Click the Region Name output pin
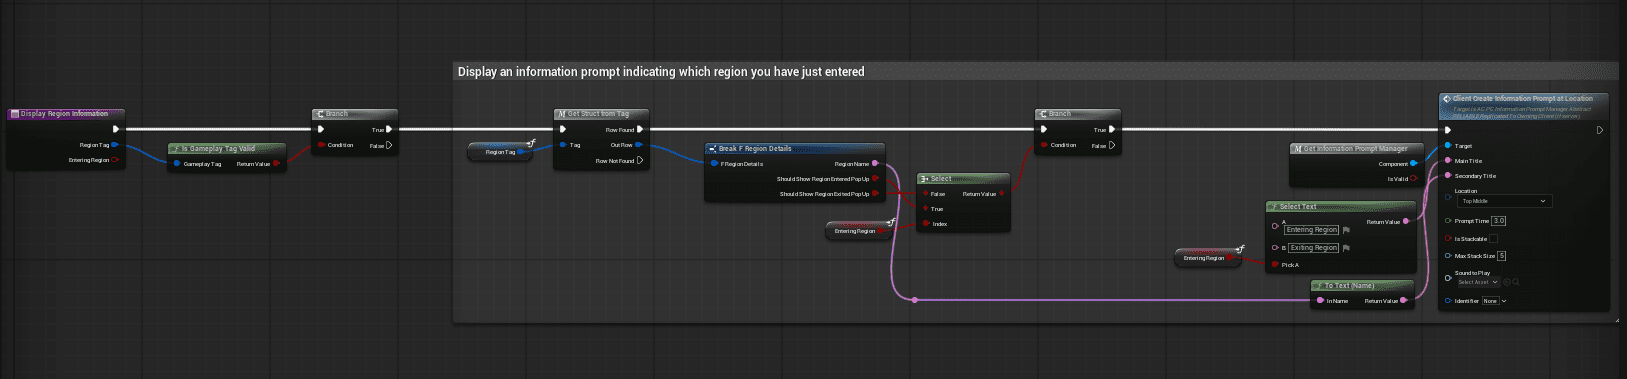Image resolution: width=1627 pixels, height=379 pixels. (875, 163)
